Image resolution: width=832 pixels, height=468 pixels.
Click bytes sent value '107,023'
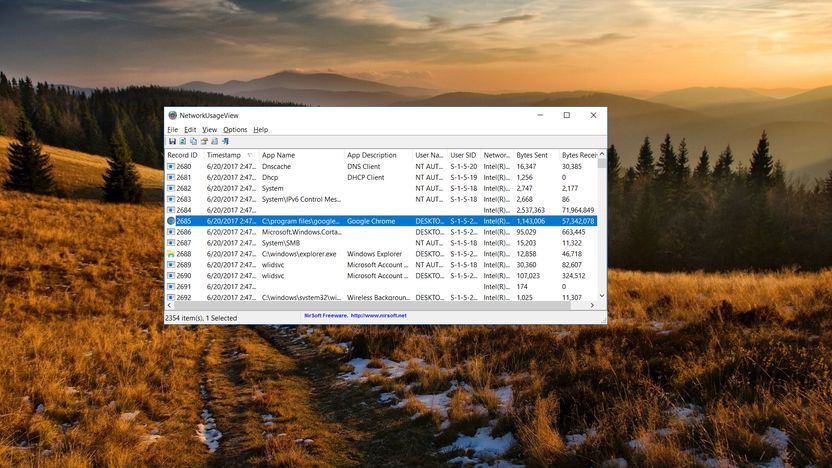click(528, 275)
